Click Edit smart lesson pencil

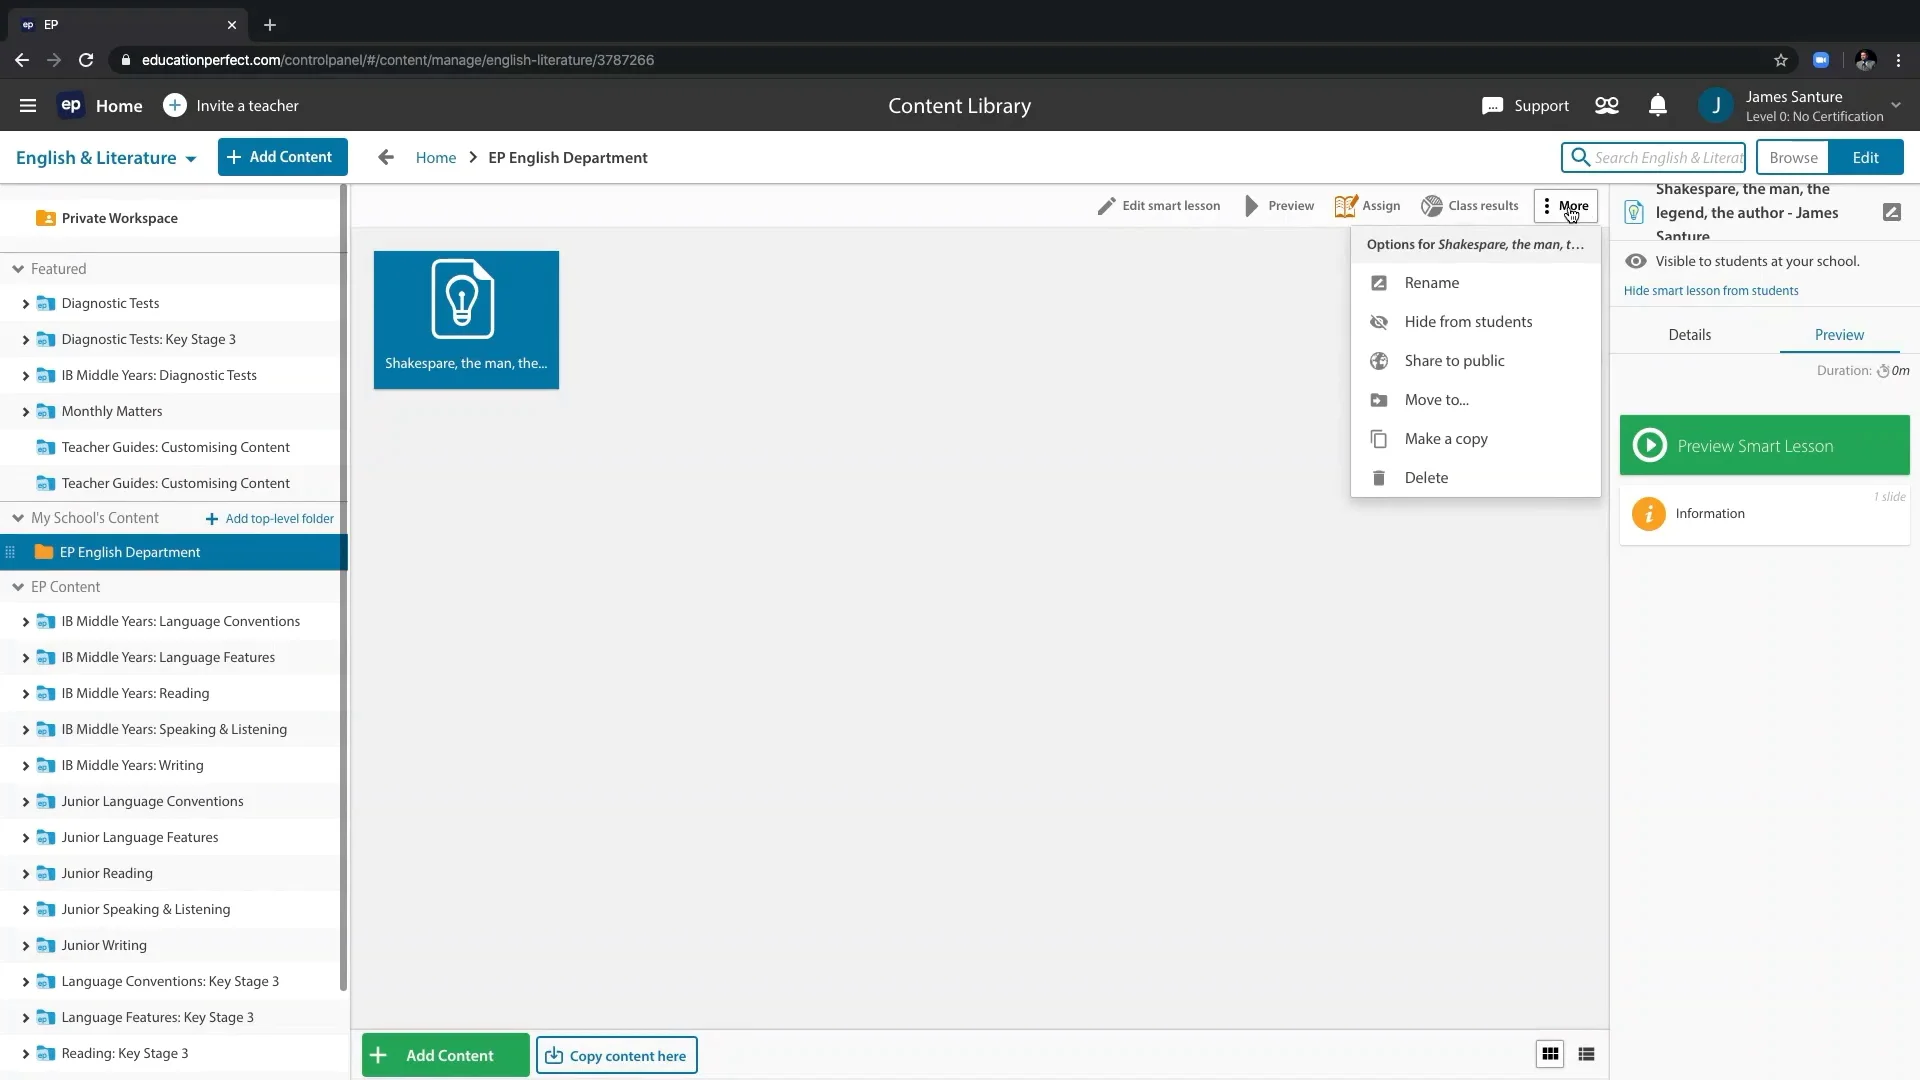(1158, 206)
